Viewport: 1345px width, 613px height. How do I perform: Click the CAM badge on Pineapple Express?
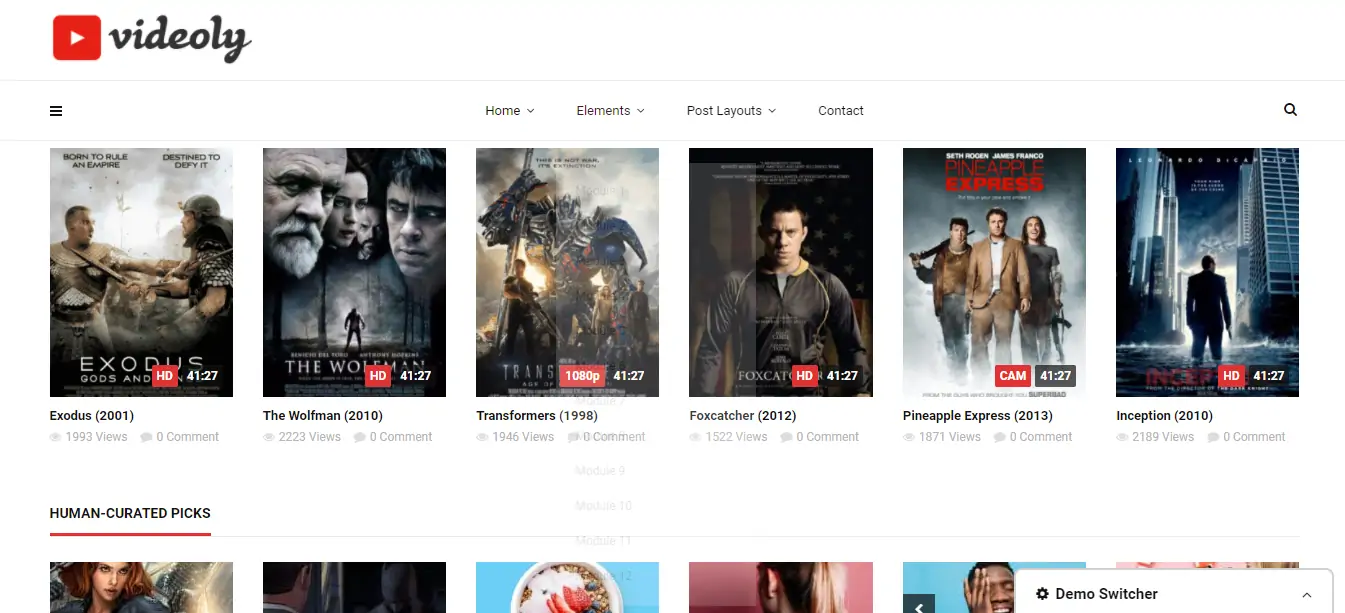[x=1012, y=376]
